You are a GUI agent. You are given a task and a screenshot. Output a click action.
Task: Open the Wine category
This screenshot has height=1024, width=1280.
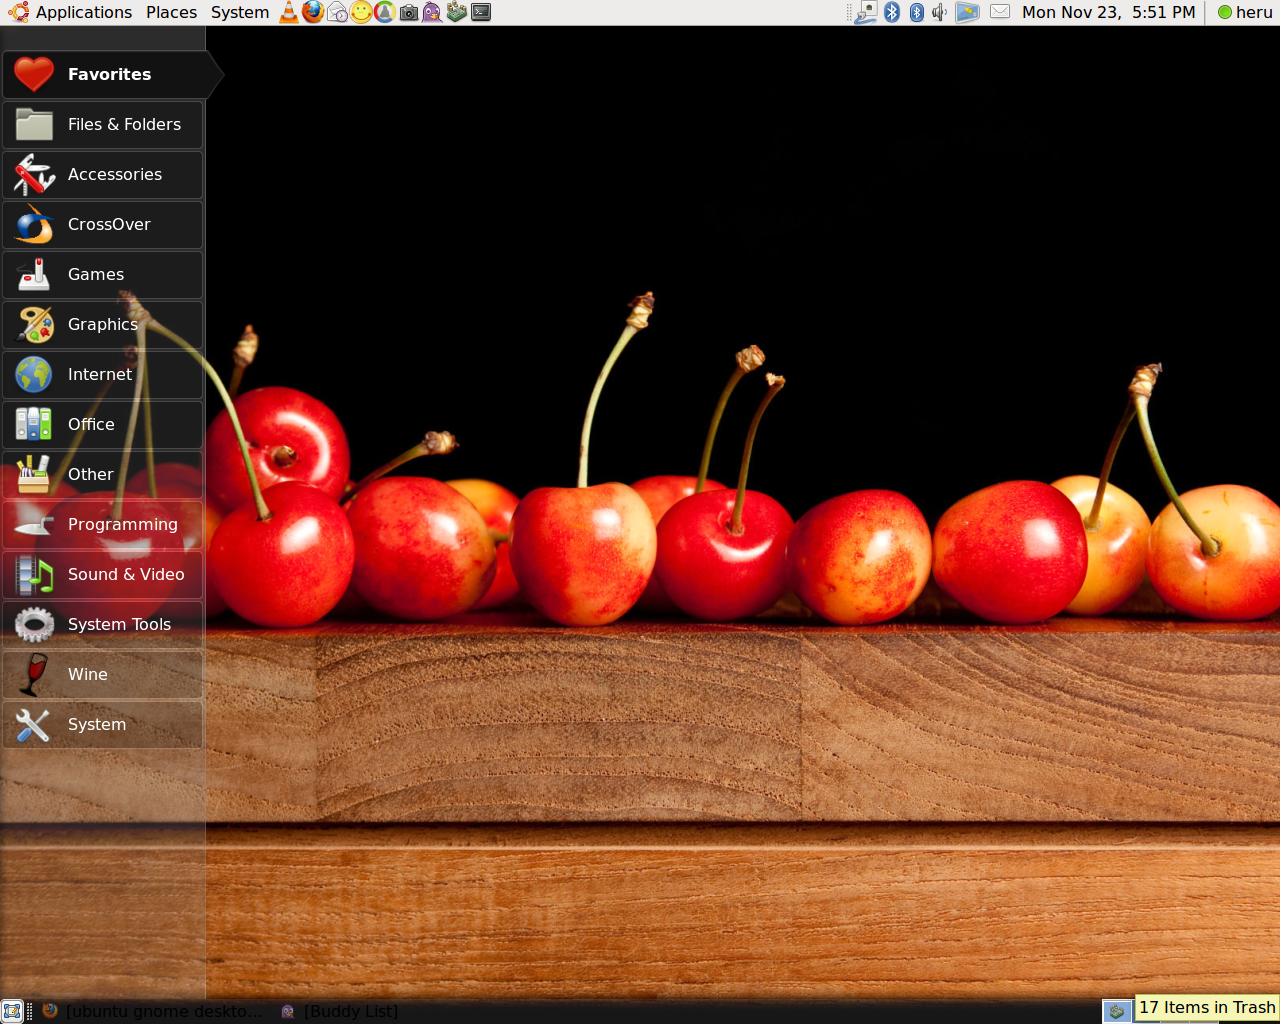point(103,675)
